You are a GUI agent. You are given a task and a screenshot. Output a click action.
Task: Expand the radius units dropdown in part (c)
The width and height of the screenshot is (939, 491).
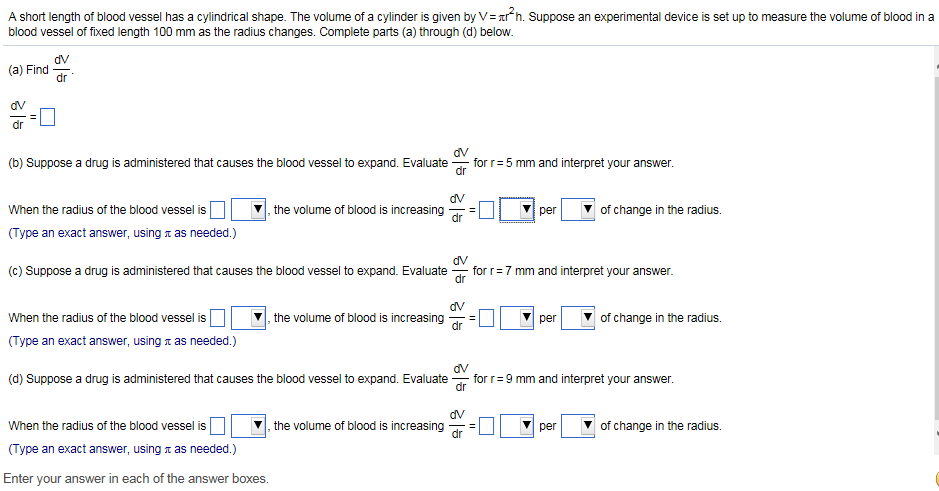click(x=249, y=318)
